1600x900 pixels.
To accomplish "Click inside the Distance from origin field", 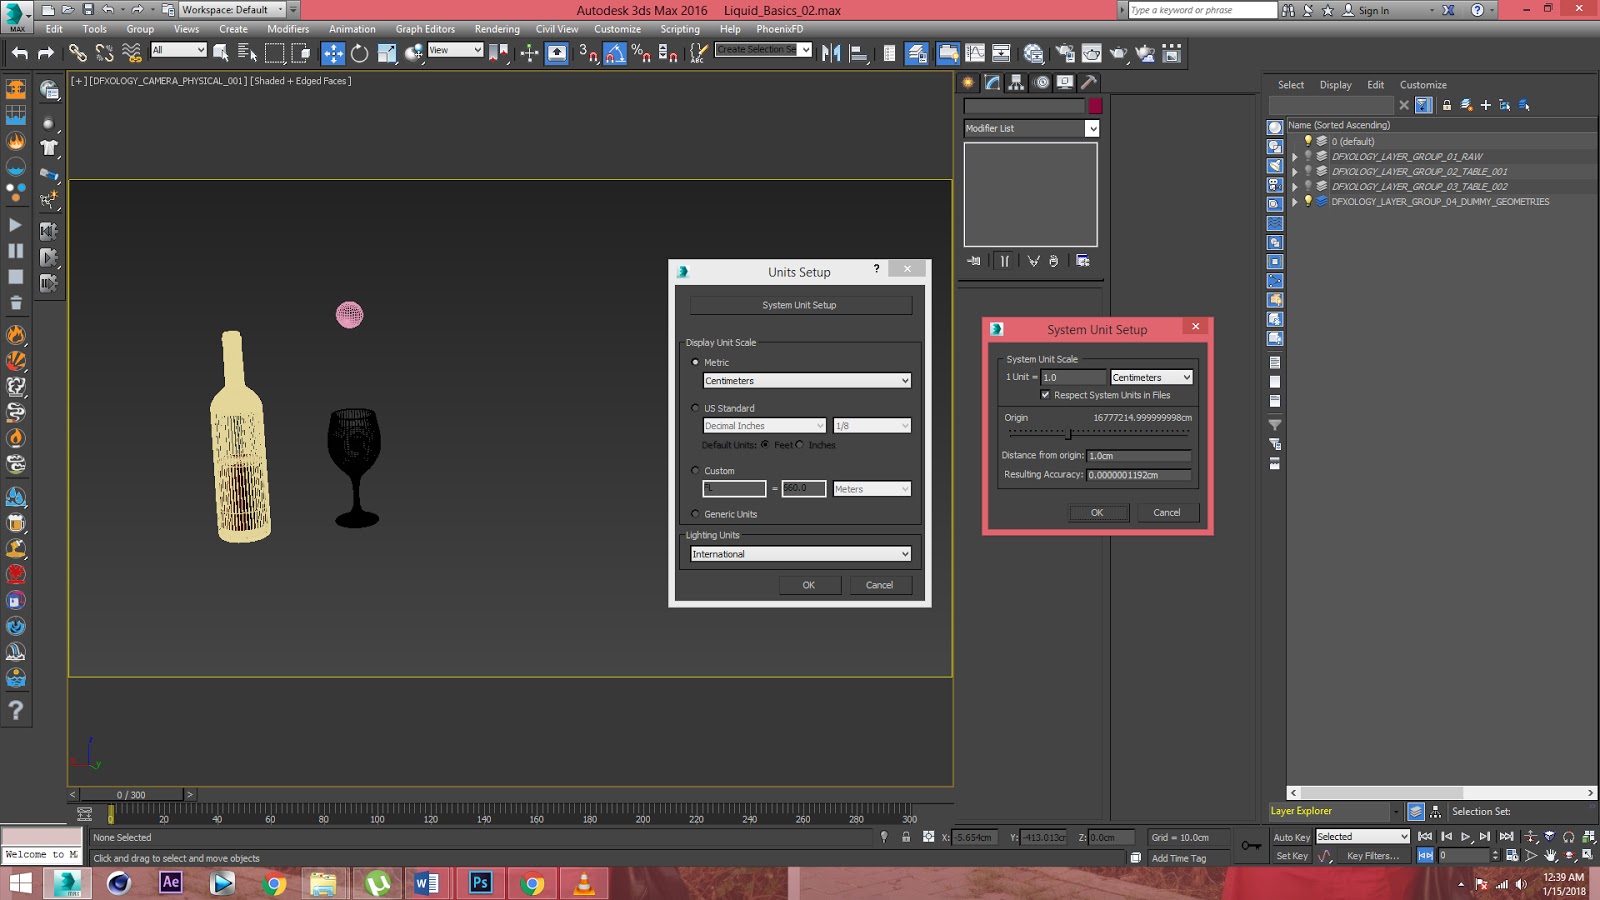I will [x=1138, y=455].
